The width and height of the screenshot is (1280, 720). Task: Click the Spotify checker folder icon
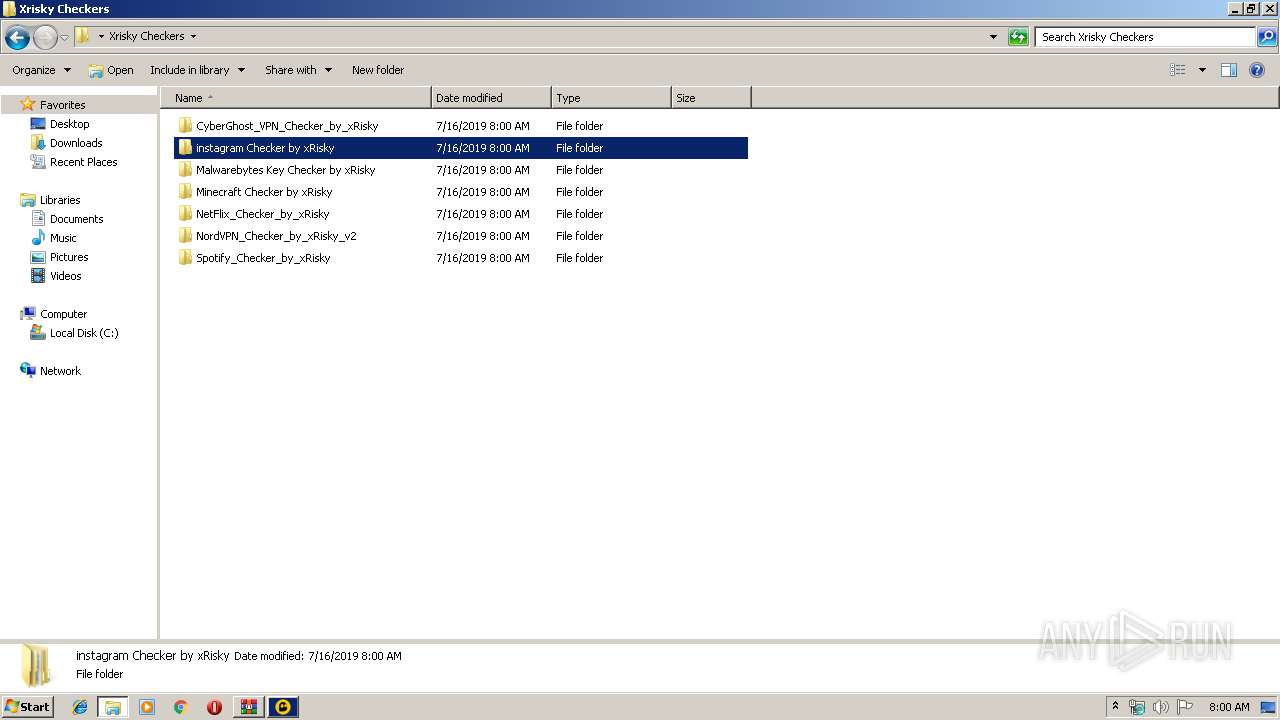[185, 258]
